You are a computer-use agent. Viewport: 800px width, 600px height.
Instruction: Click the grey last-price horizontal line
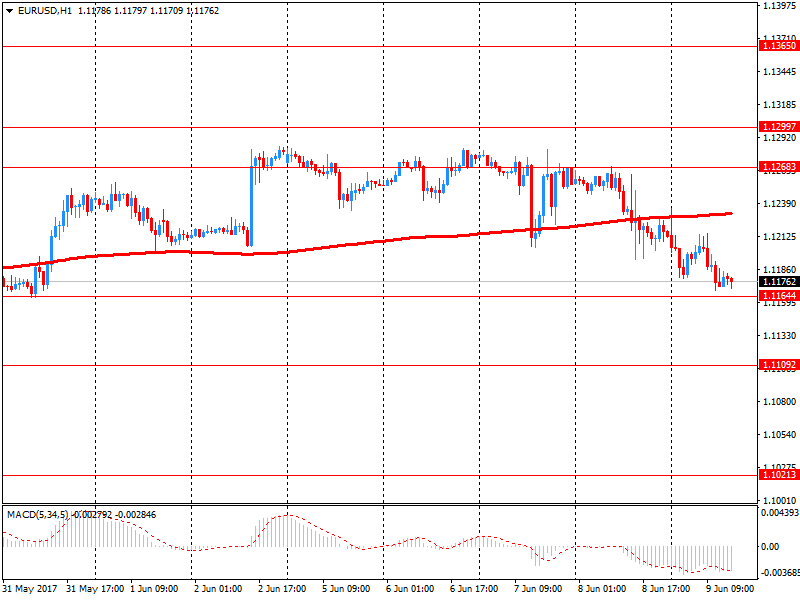380,282
